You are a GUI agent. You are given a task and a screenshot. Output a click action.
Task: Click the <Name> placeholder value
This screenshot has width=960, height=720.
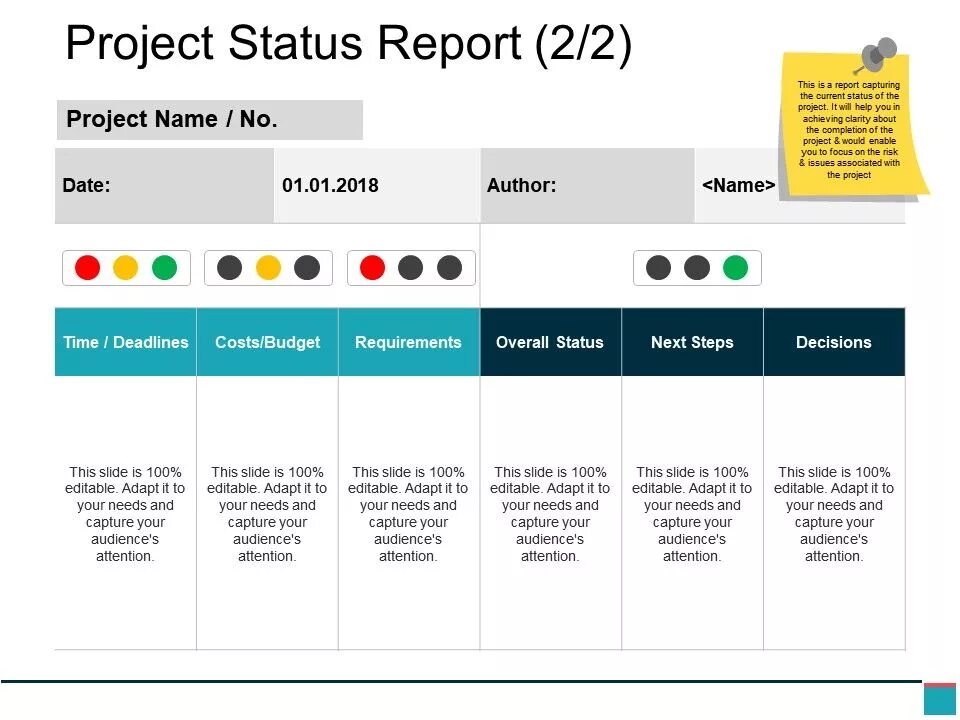click(738, 186)
